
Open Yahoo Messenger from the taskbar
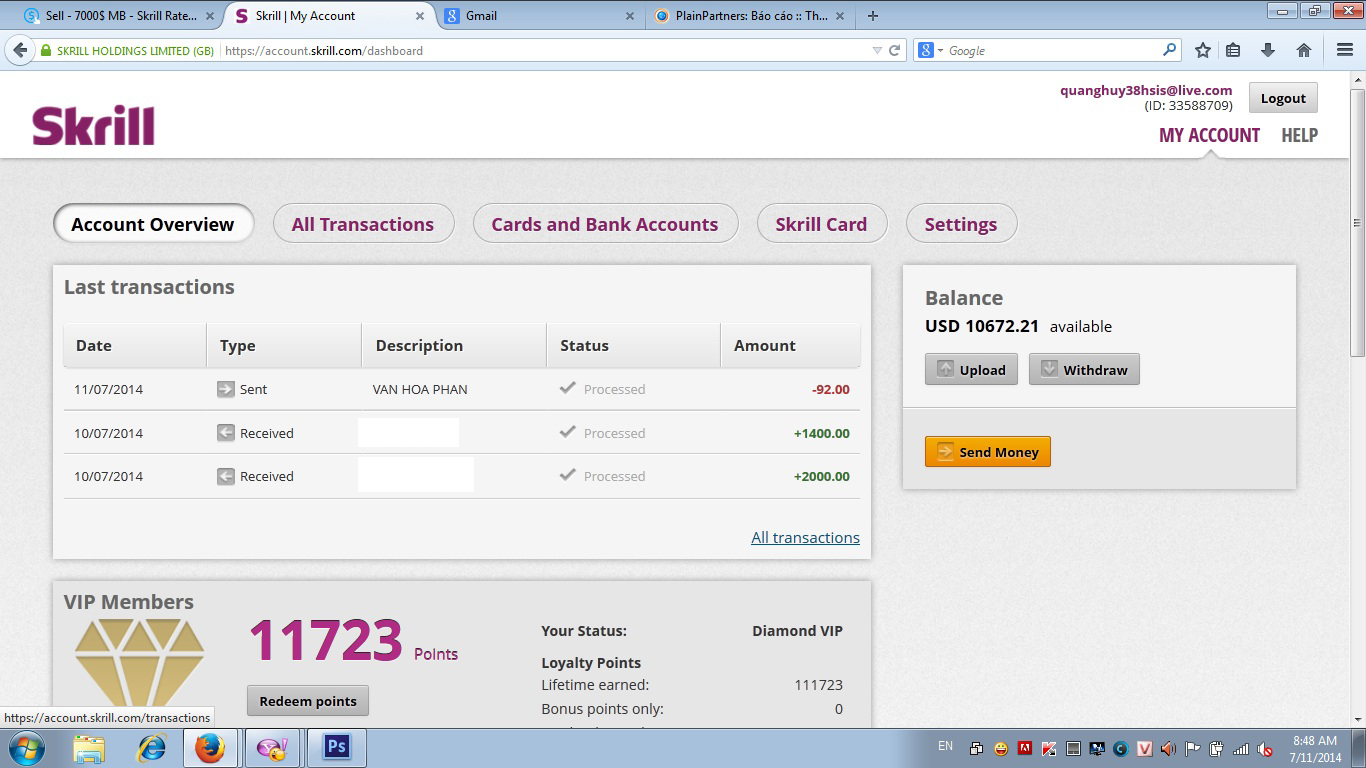(272, 748)
